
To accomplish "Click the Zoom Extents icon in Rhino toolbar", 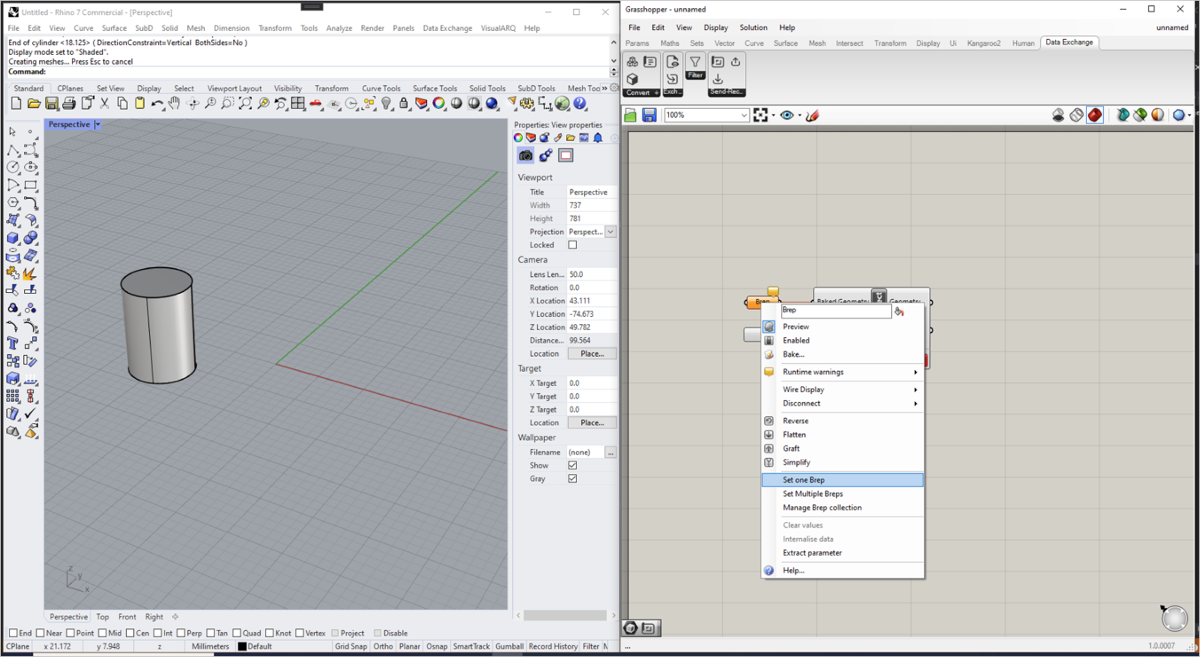I will coord(245,104).
